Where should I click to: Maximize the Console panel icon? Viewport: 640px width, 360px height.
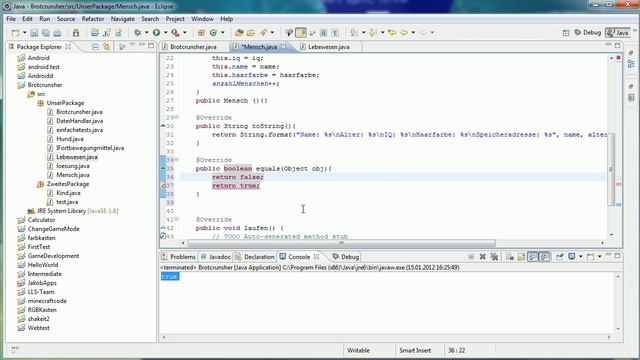click(x=618, y=256)
